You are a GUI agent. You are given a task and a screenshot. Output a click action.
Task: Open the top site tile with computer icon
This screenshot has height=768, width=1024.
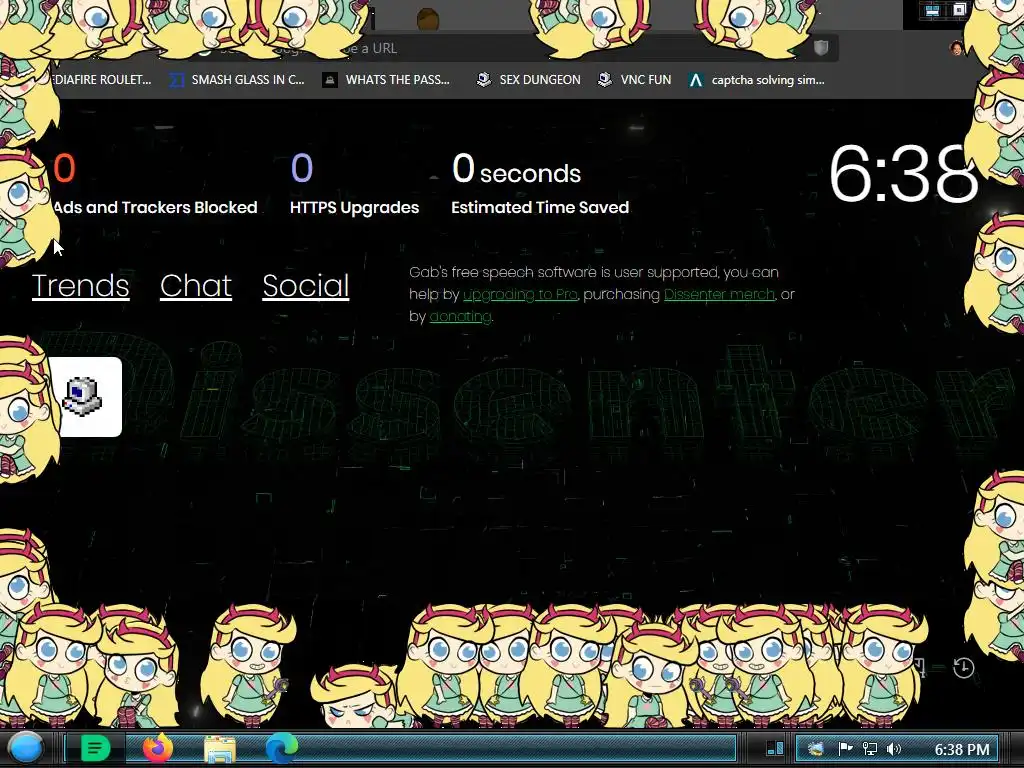point(84,396)
